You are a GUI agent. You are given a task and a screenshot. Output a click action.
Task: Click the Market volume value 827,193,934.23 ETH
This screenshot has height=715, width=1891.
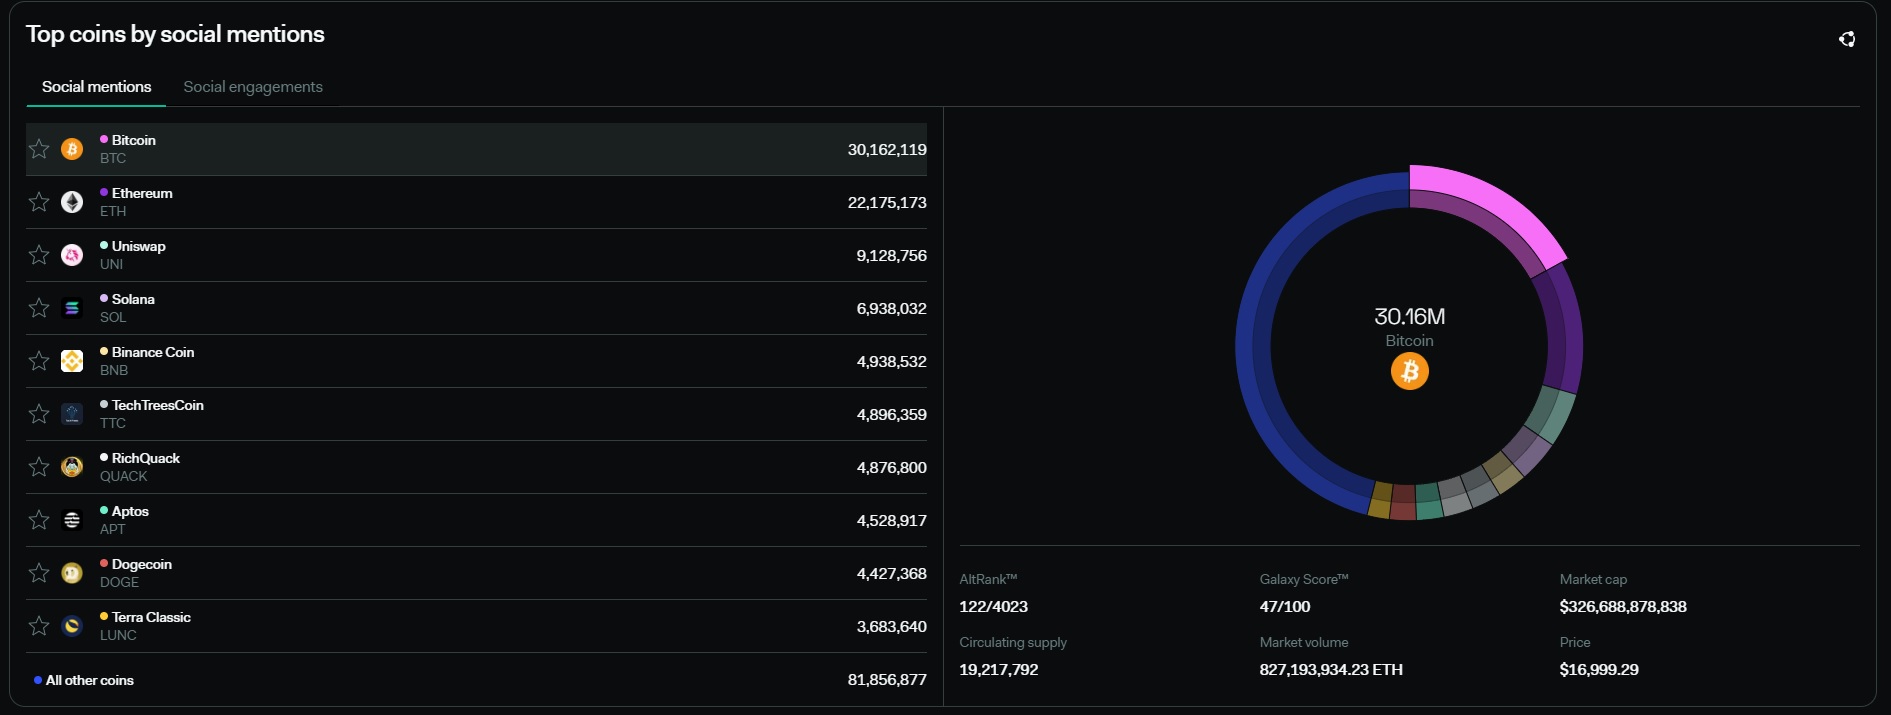pos(1331,670)
